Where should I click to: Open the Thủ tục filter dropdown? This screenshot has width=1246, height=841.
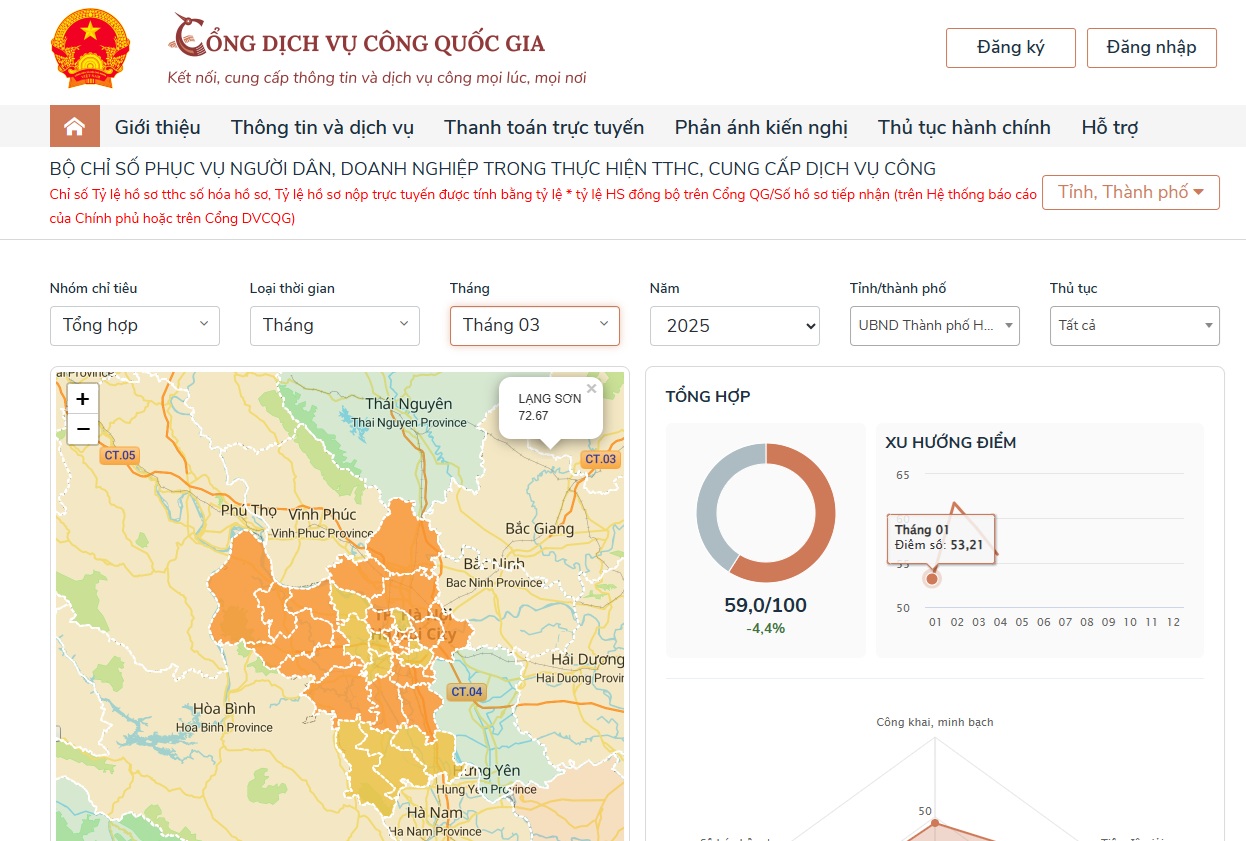pos(1135,326)
